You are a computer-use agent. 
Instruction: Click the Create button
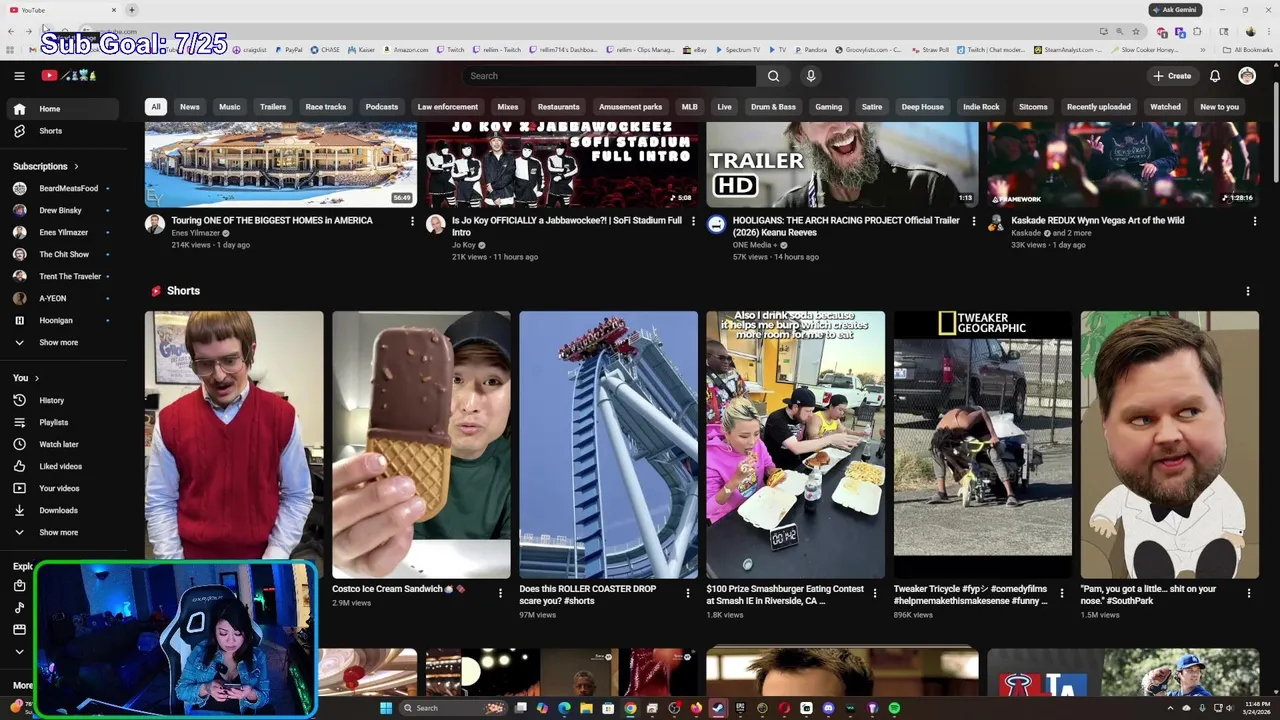tap(1172, 76)
